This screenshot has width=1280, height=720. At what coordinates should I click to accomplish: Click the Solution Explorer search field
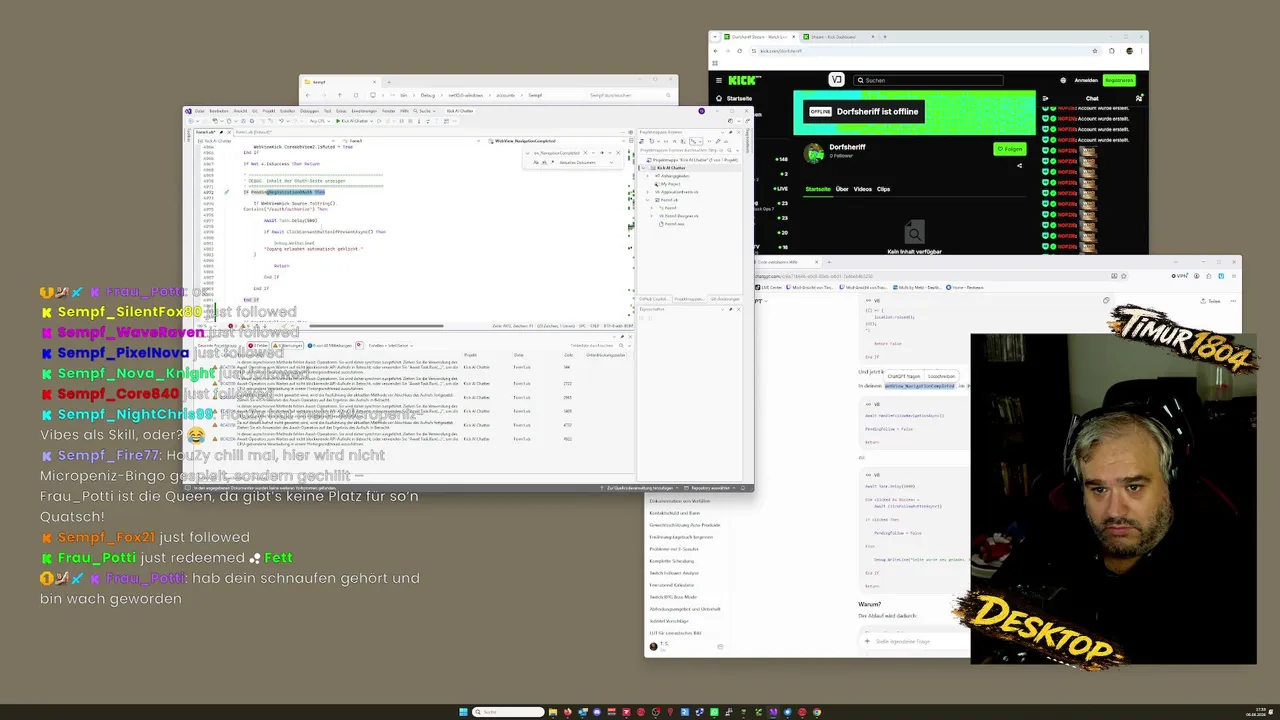click(x=688, y=152)
